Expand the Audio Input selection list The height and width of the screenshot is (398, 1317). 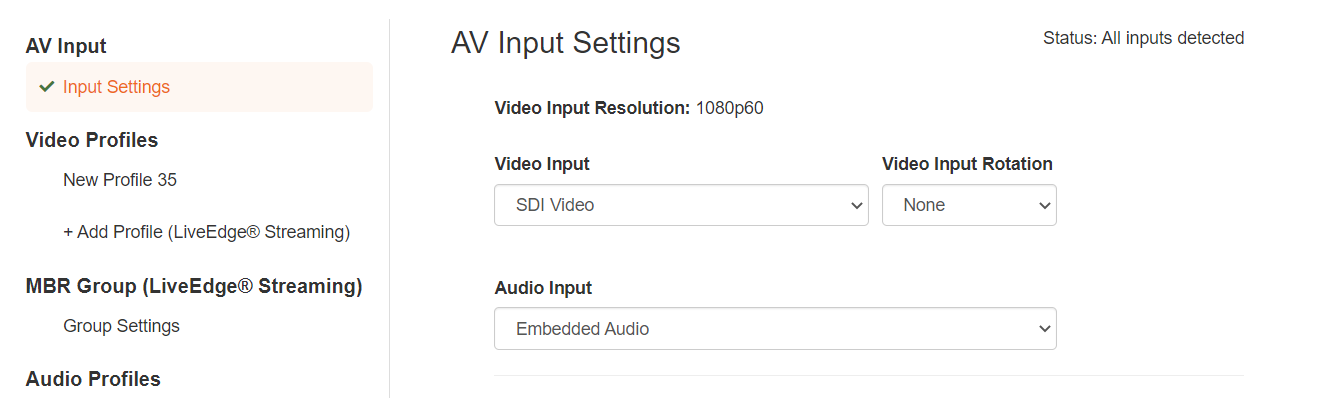pyautogui.click(x=775, y=329)
